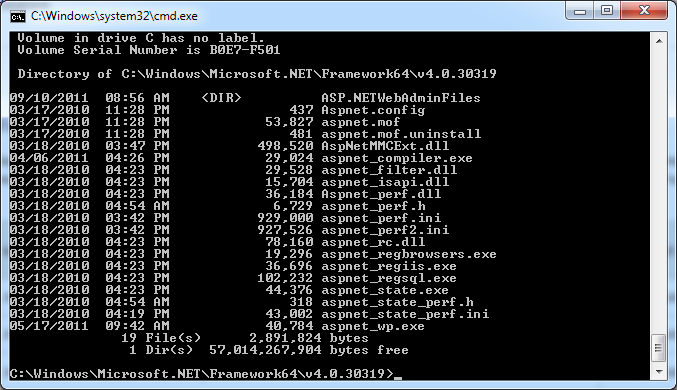
Task: Close the cmd.exe window
Action: click(645, 11)
